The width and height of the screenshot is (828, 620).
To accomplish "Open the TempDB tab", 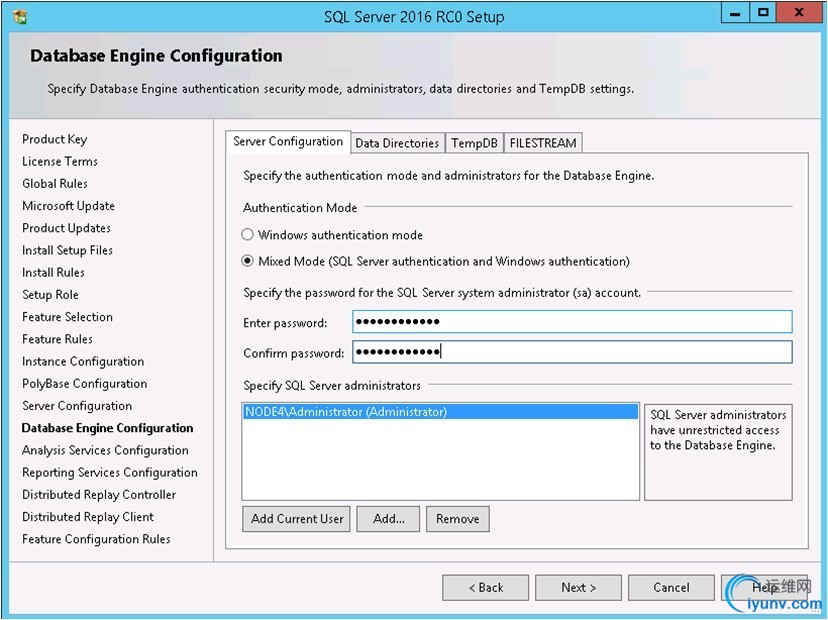I will 474,143.
